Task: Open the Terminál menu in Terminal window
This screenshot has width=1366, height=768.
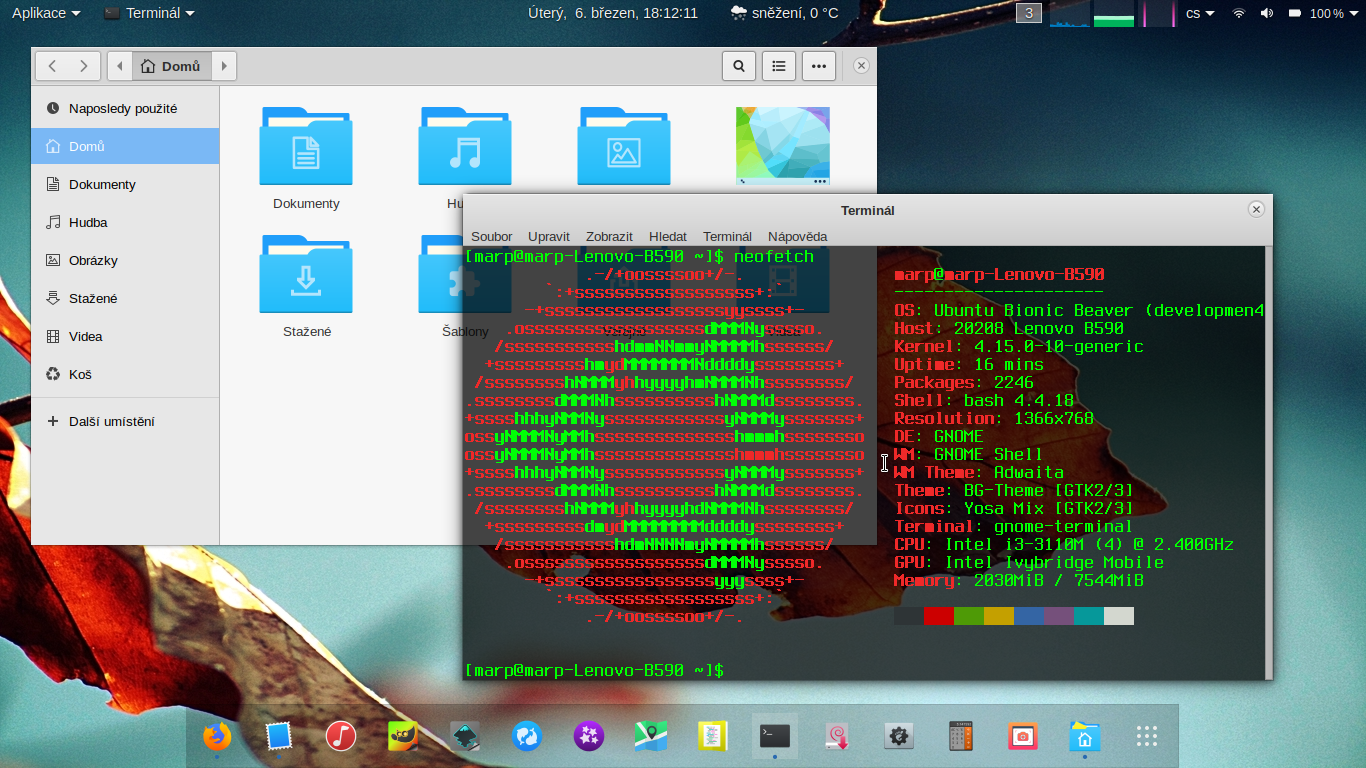Action: (x=727, y=236)
